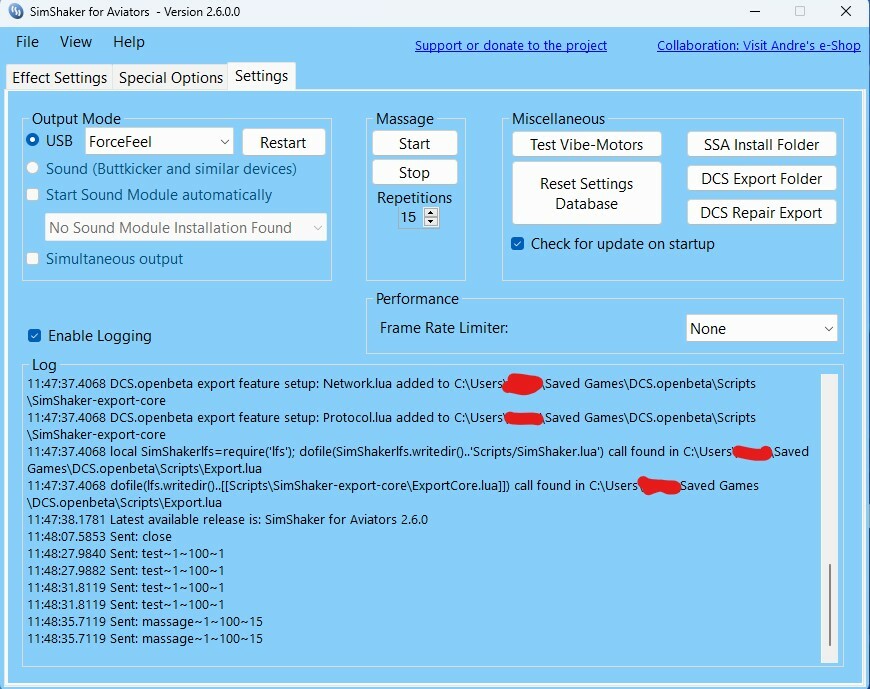Visit Andre's e-Shop collaboration link
The height and width of the screenshot is (689, 870).
758,45
